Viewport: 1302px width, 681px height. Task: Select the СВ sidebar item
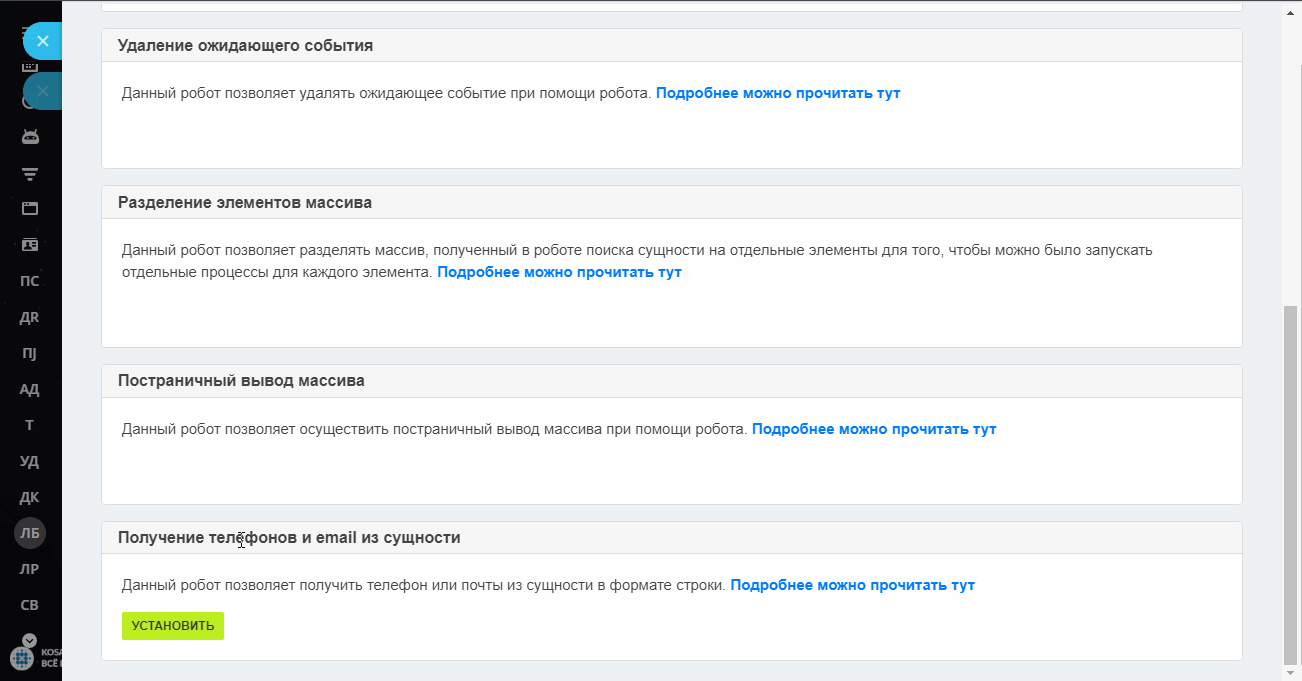[30, 605]
